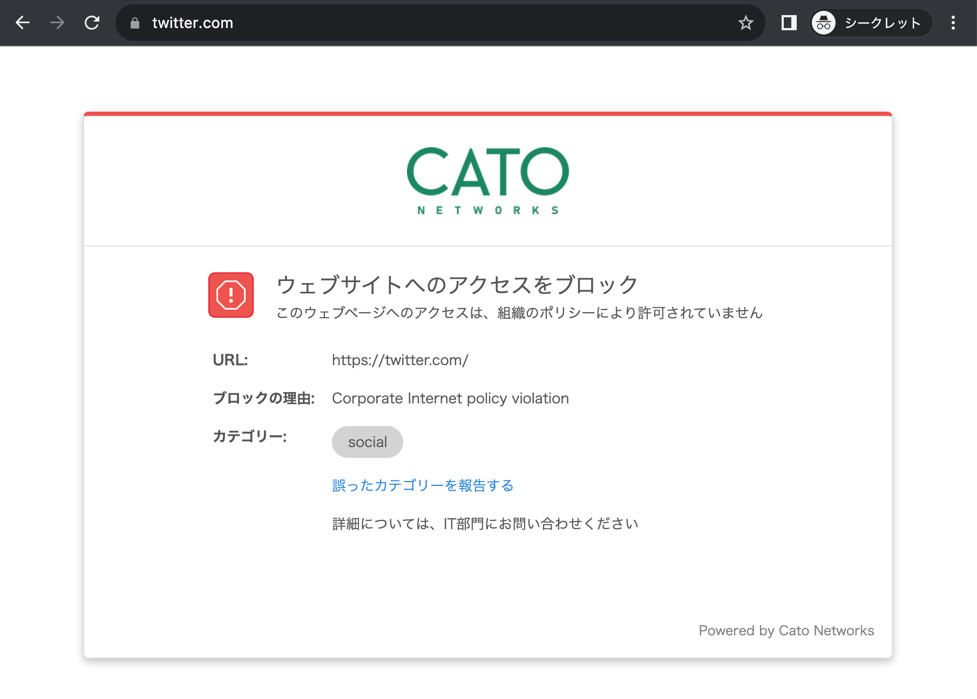Click the incognito シークレット badge
The width and height of the screenshot is (977, 699).
coord(870,23)
